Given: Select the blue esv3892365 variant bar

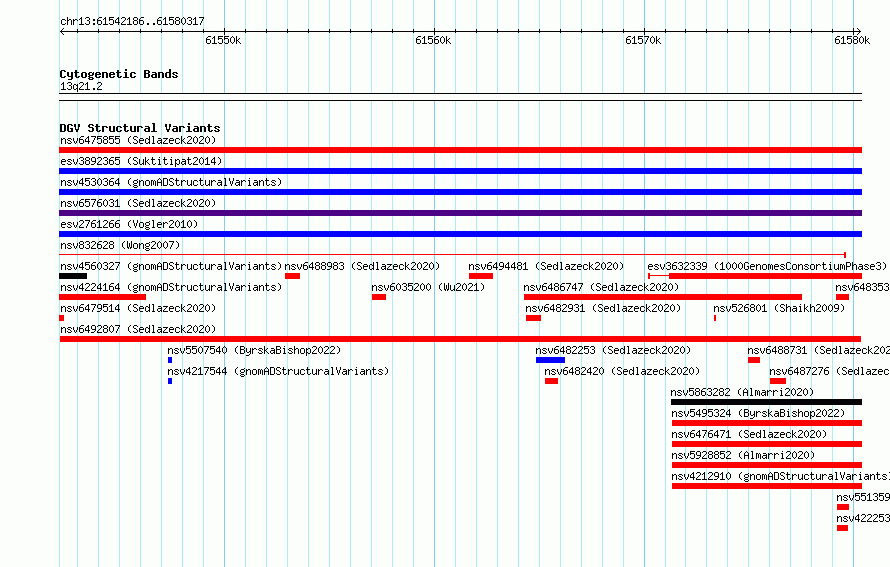Looking at the screenshot, I should [x=460, y=171].
